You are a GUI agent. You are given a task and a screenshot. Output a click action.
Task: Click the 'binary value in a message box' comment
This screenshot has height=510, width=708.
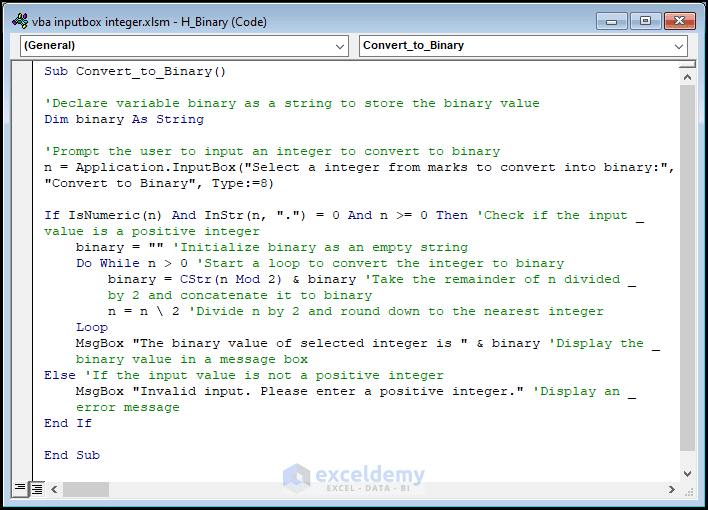tap(191, 360)
